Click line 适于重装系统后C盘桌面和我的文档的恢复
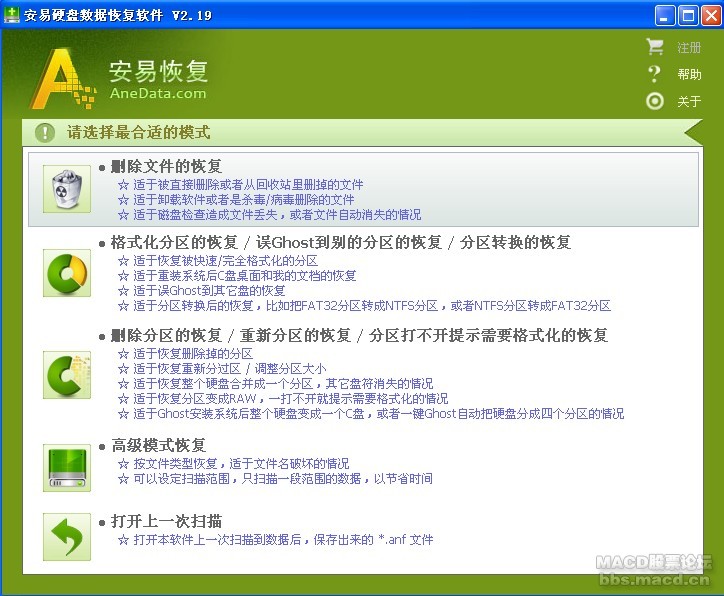724x596 pixels. click(x=245, y=276)
